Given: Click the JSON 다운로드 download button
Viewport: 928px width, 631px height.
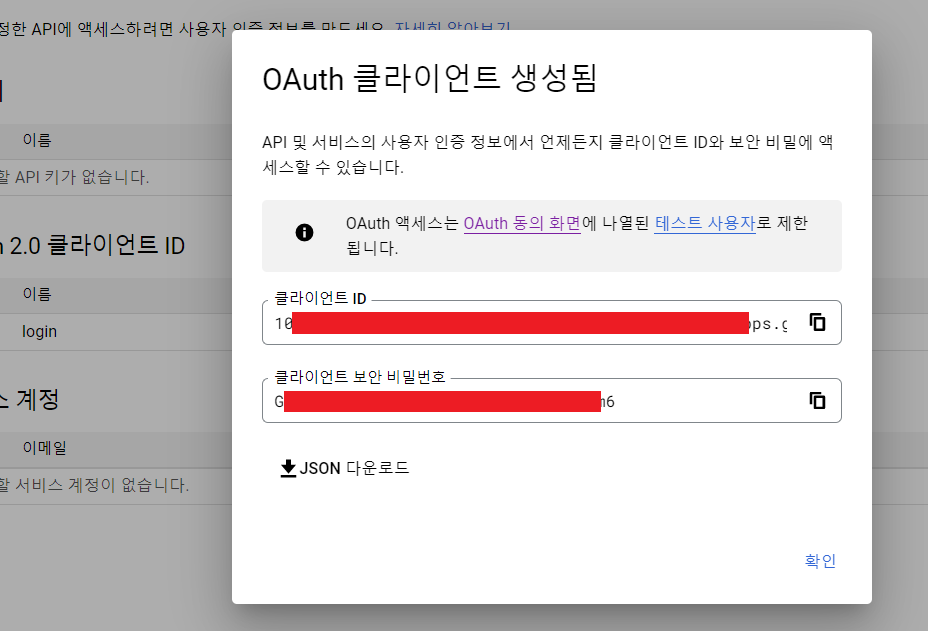Looking at the screenshot, I should pyautogui.click(x=344, y=468).
